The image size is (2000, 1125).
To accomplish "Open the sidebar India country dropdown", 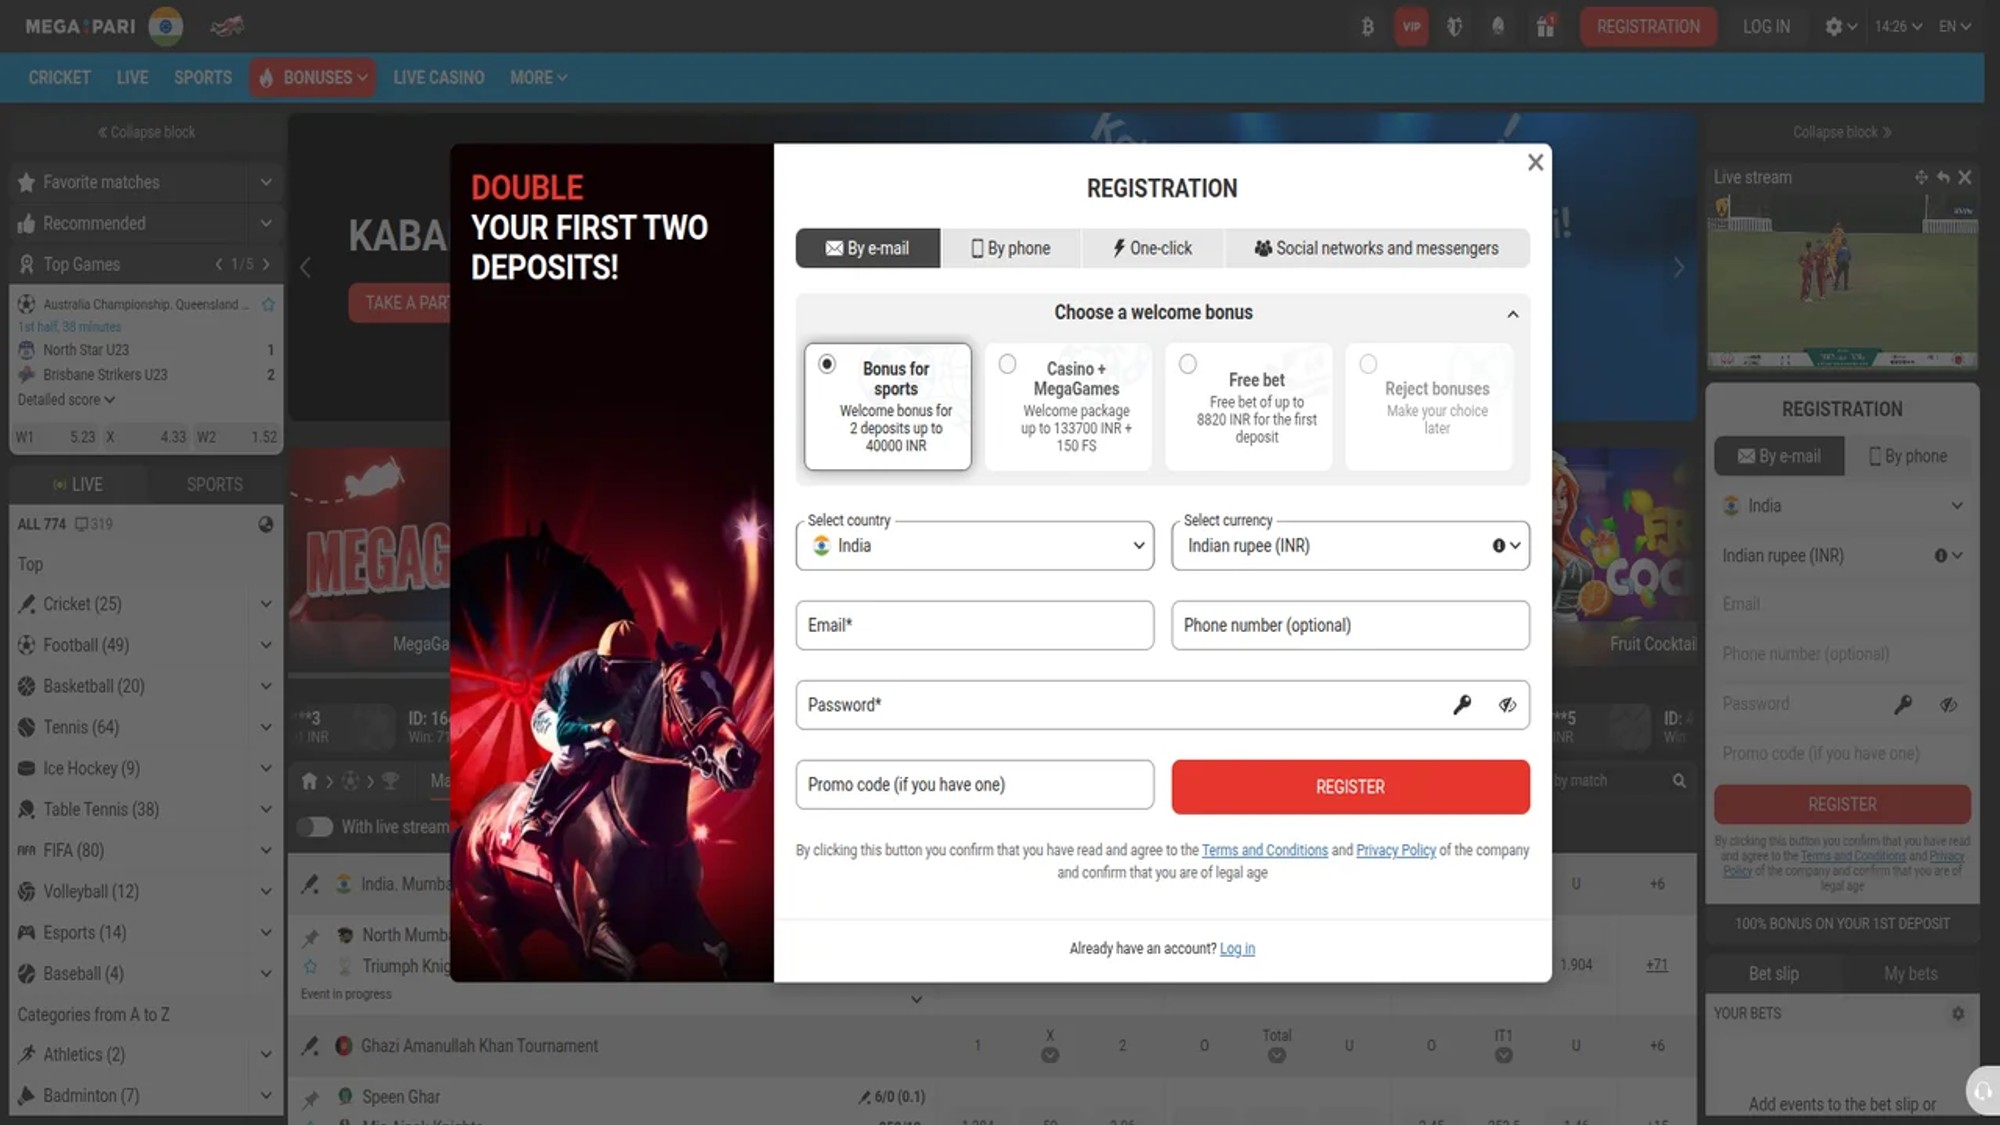I will click(1842, 506).
